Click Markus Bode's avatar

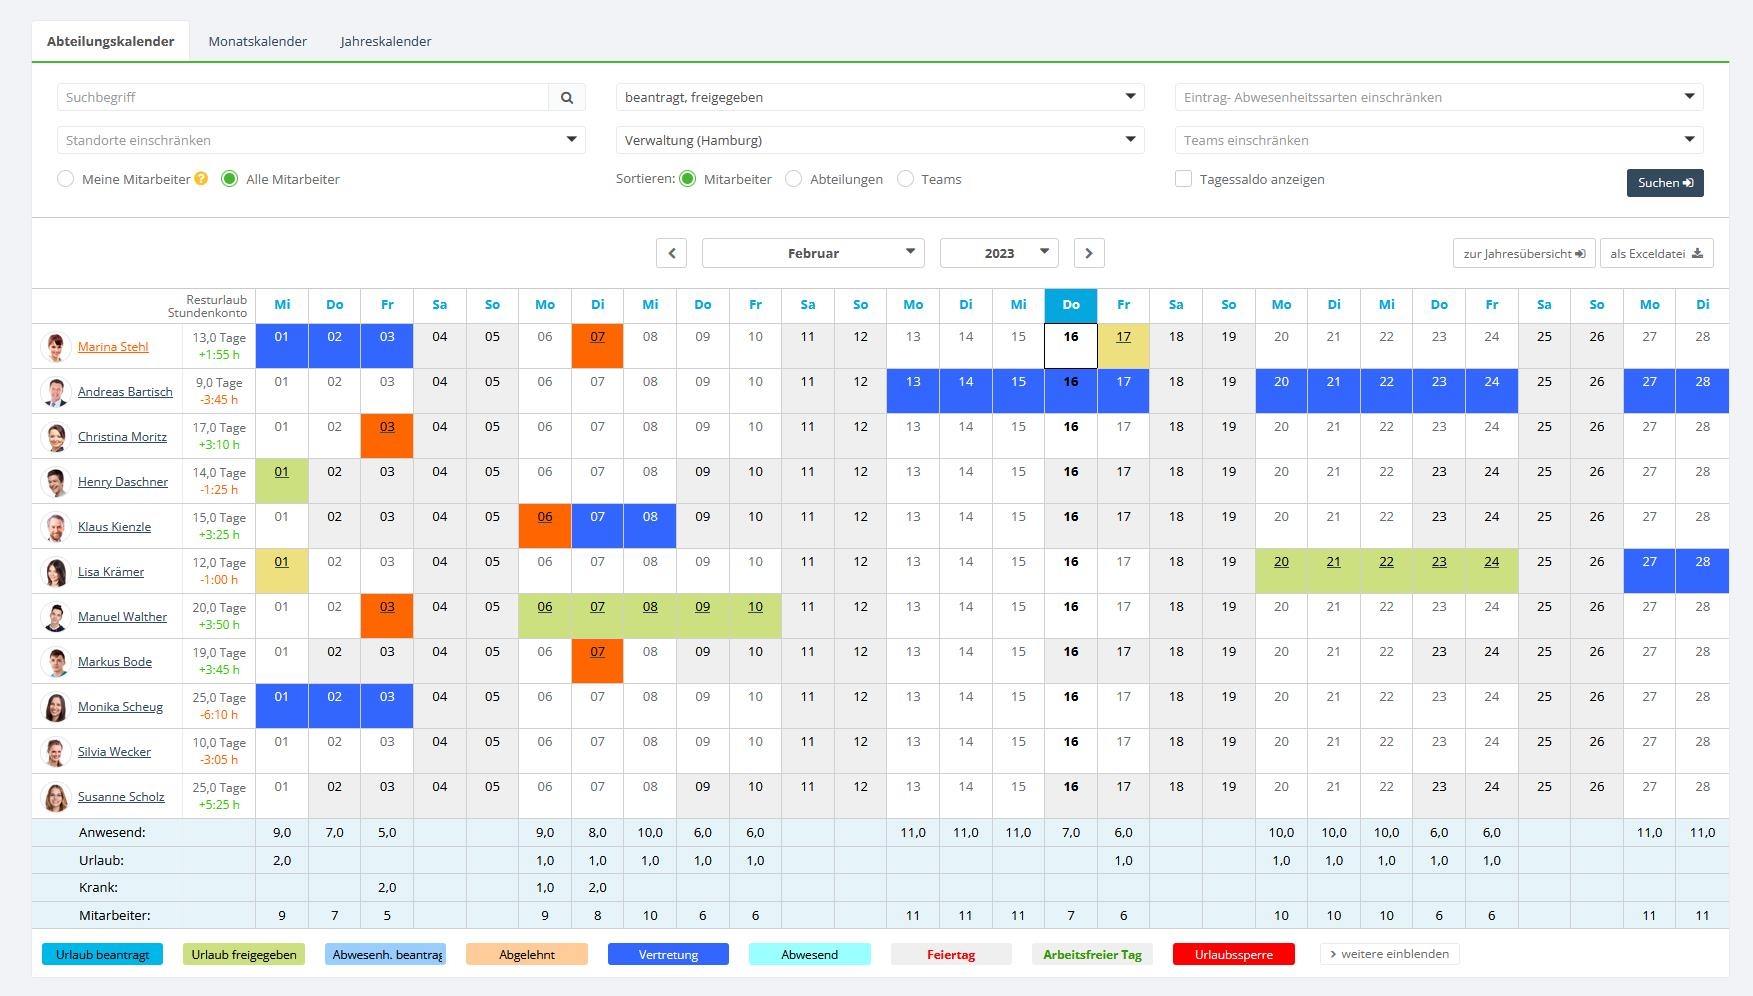[56, 662]
